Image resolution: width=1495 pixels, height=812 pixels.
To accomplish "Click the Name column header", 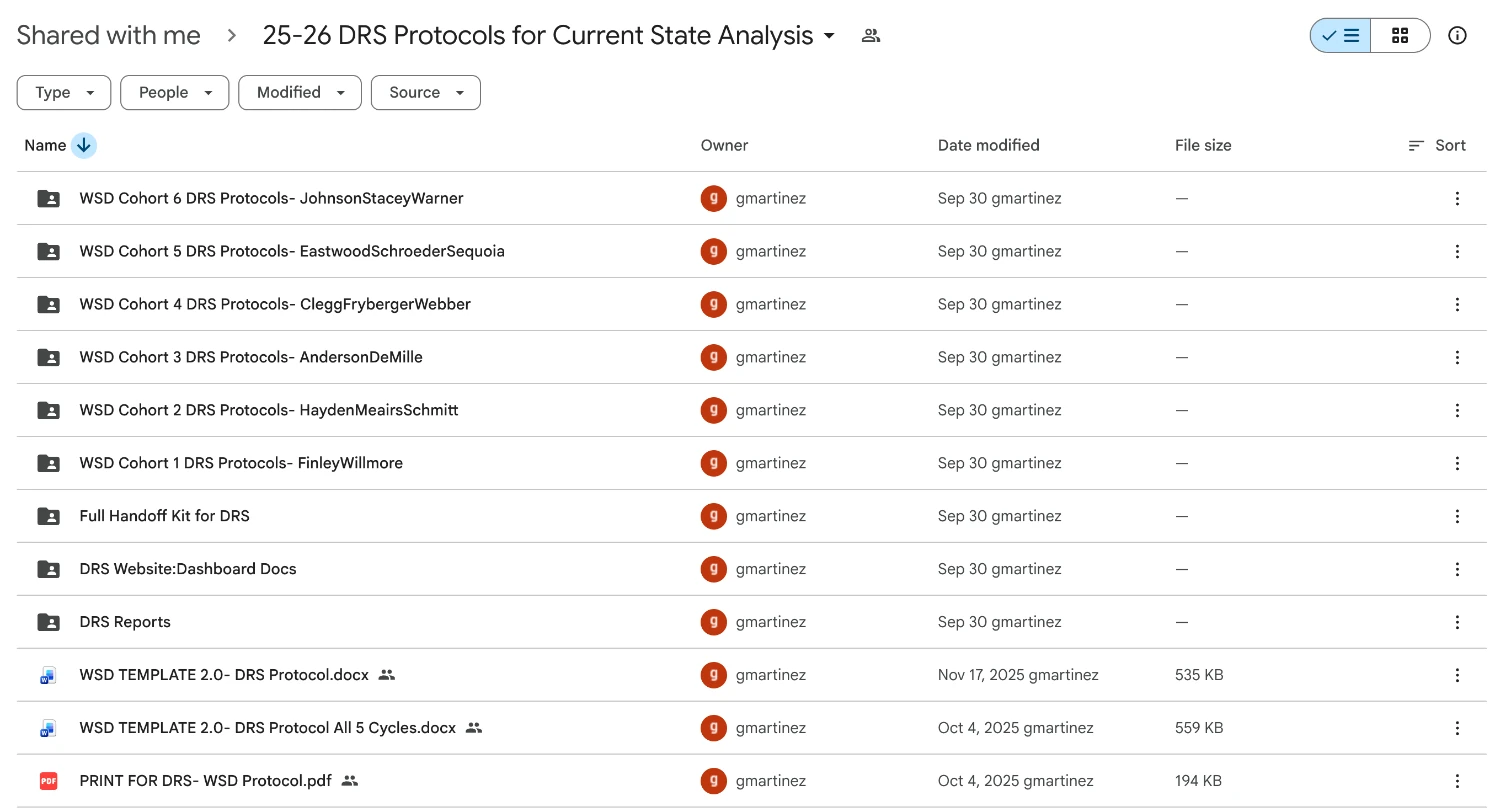I will pos(45,145).
